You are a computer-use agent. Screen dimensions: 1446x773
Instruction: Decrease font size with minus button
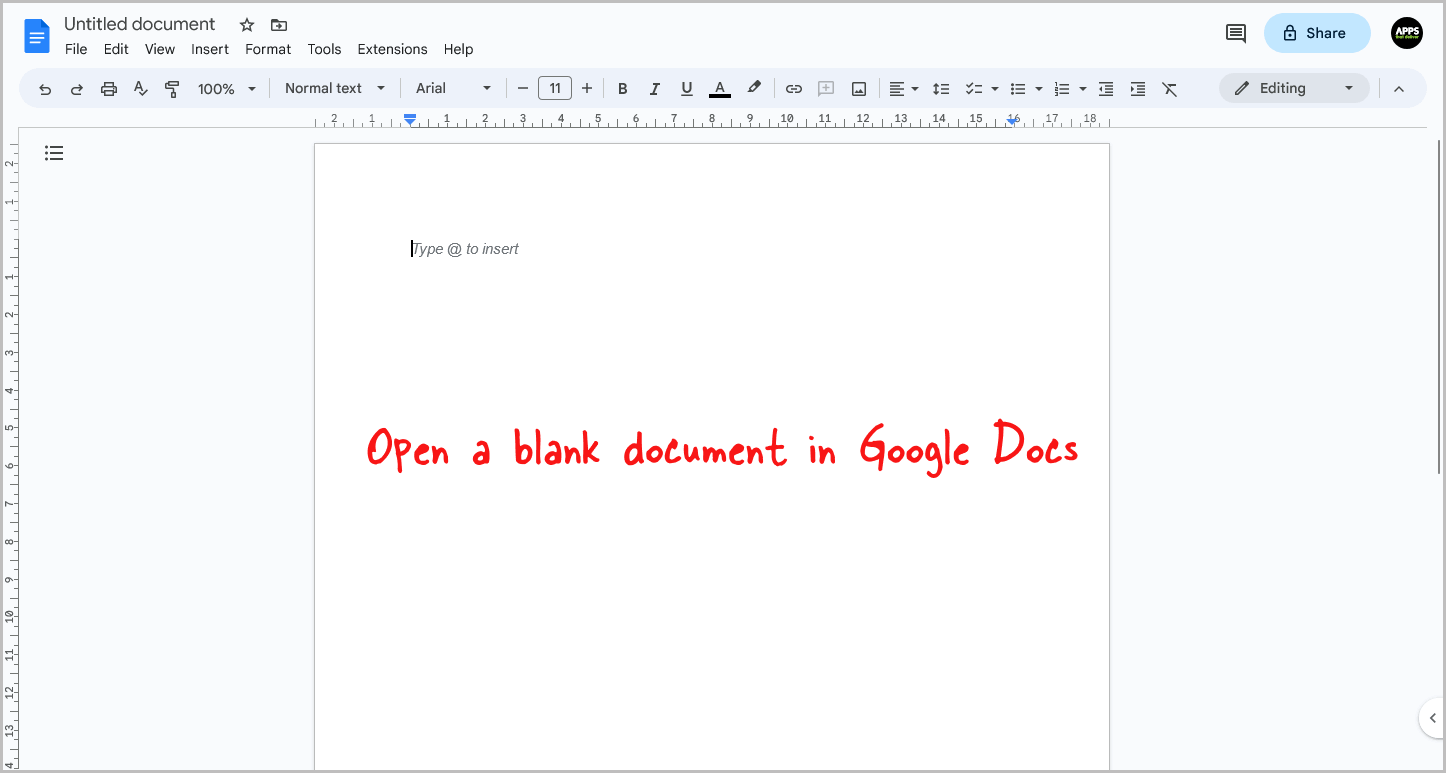pos(523,88)
